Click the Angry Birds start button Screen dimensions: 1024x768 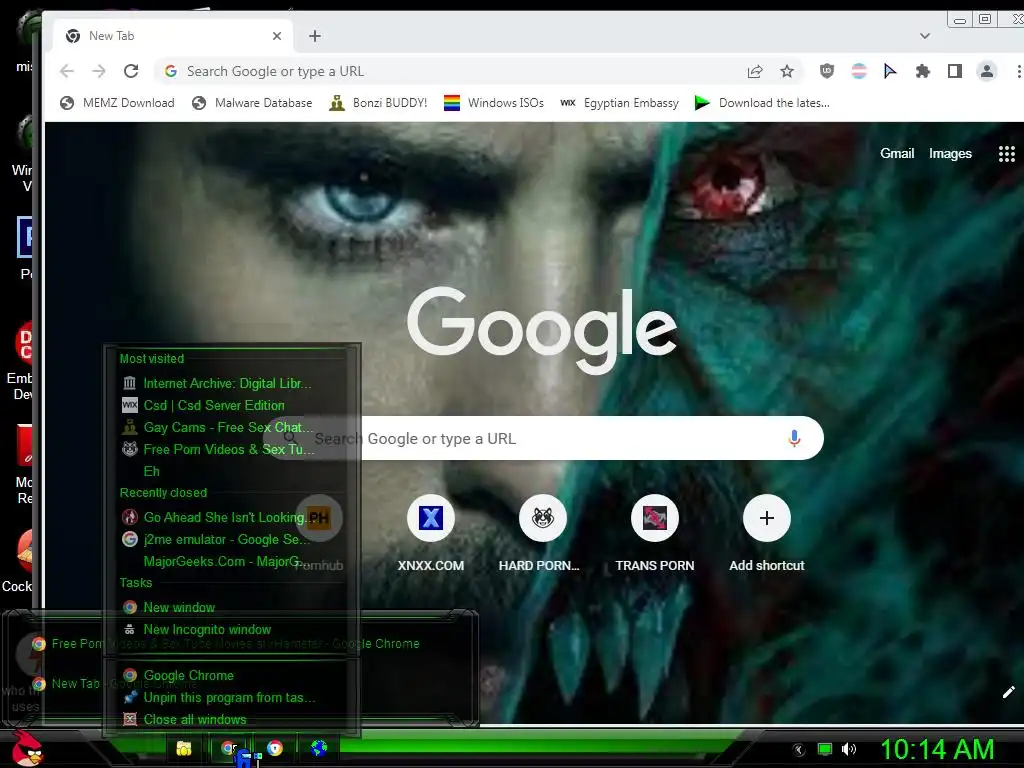(x=27, y=748)
